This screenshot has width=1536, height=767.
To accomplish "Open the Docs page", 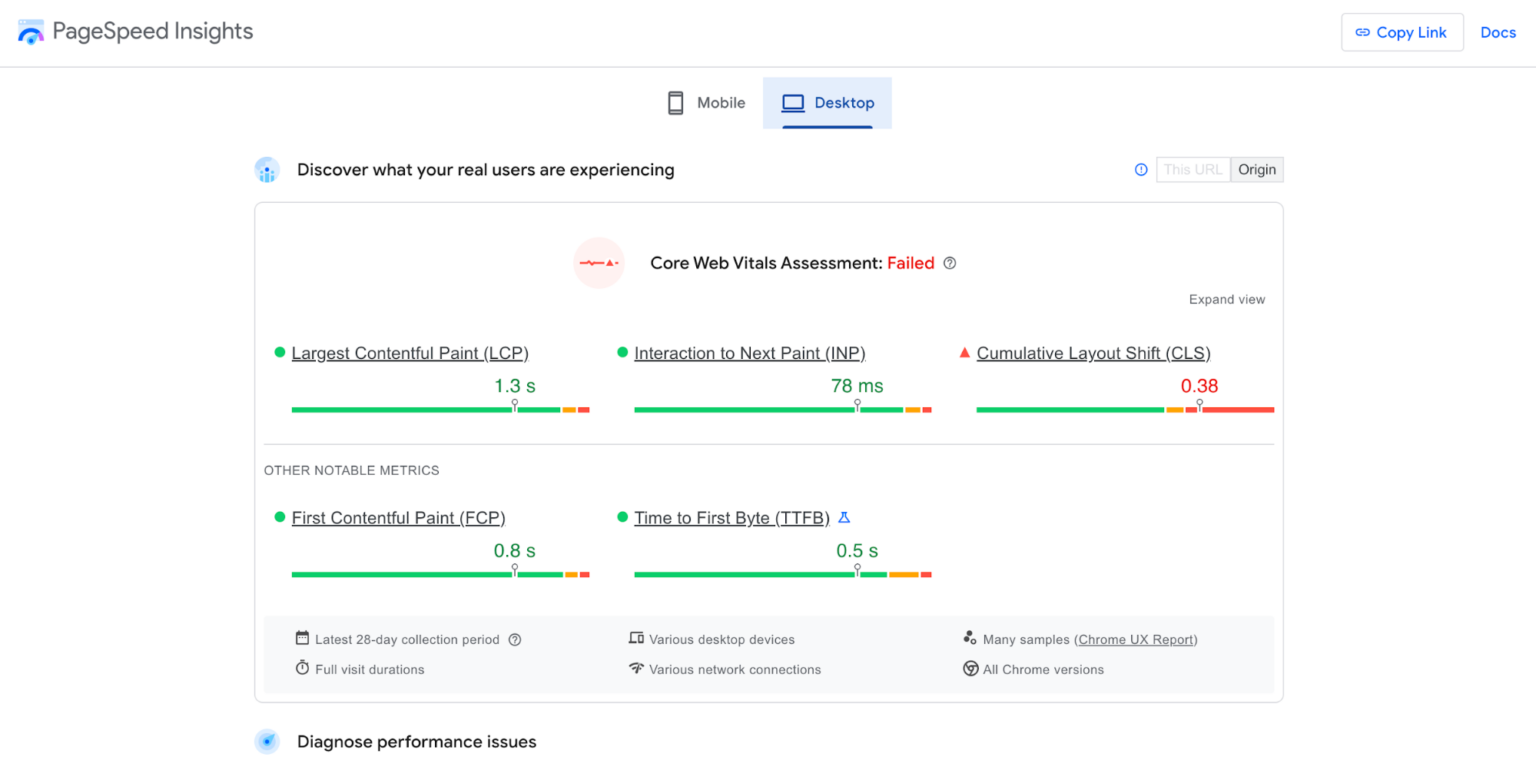I will [x=1497, y=32].
